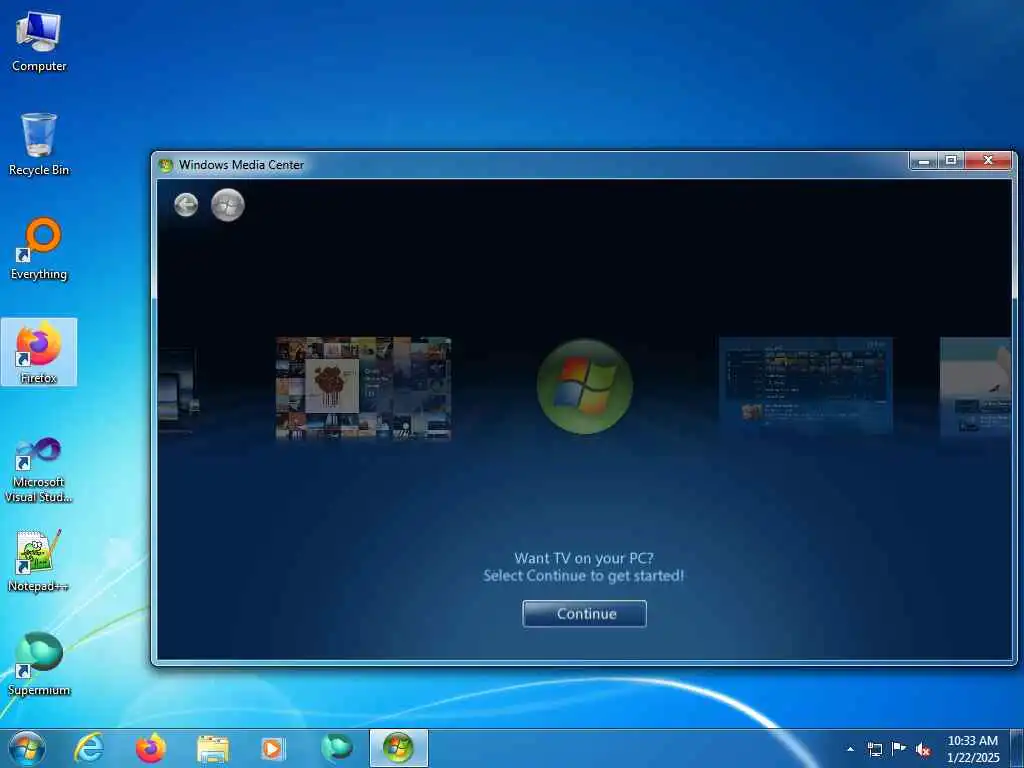
Task: Open Supermium from the taskbar
Action: (337, 748)
